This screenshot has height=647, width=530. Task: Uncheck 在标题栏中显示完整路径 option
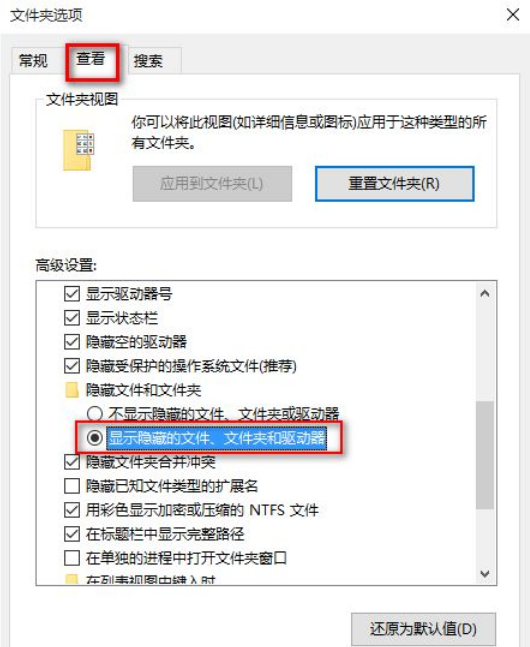(x=72, y=534)
